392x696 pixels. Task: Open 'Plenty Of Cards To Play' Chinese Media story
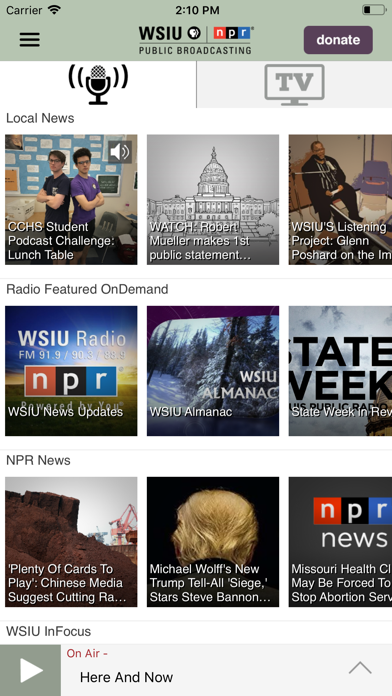(71, 542)
